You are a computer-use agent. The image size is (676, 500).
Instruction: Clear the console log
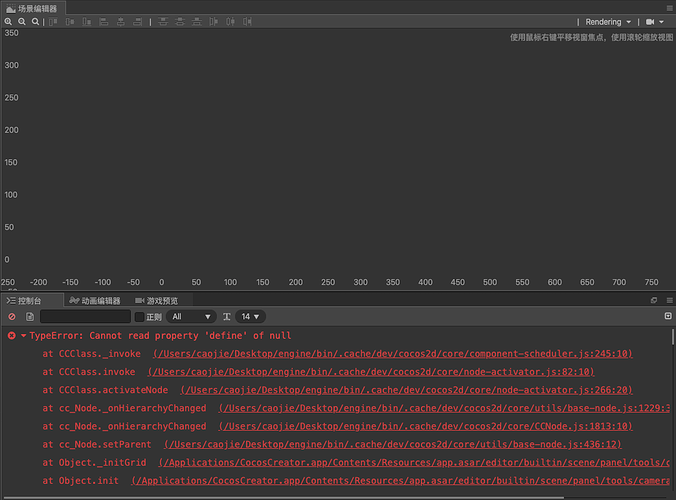[12, 317]
